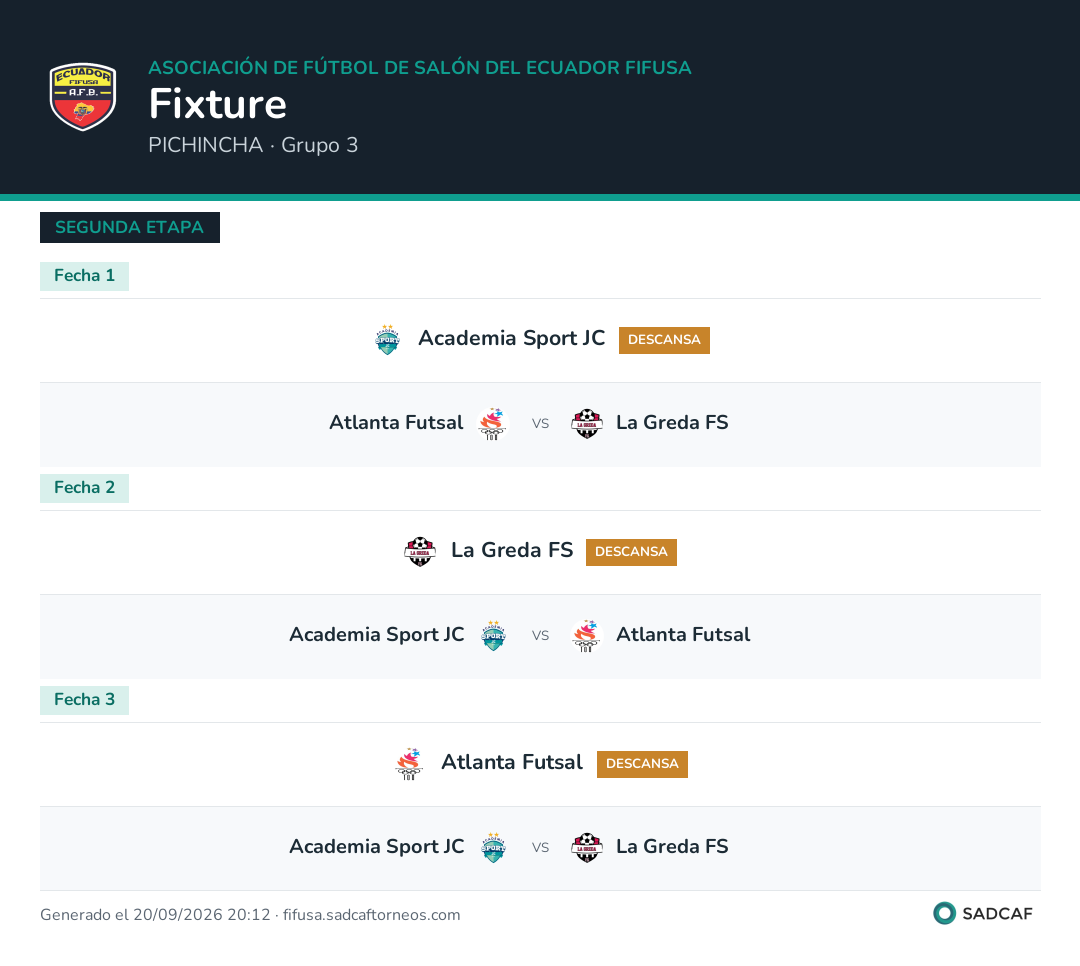Click DESCANSA badge next to Atlanta Futsal

pos(642,764)
